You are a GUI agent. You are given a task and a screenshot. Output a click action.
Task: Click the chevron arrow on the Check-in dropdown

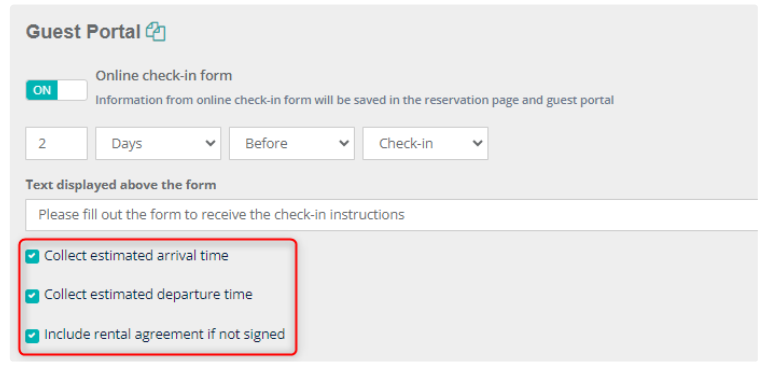[478, 143]
